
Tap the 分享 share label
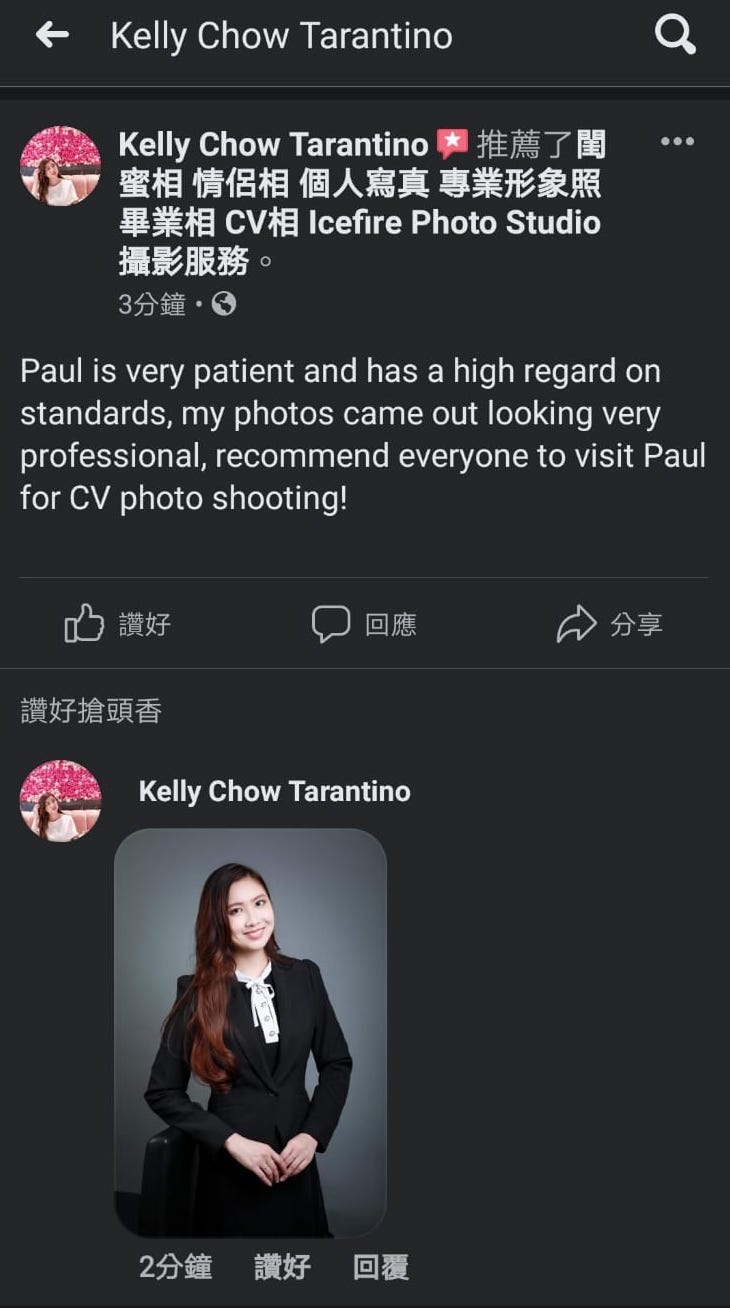[x=636, y=625]
